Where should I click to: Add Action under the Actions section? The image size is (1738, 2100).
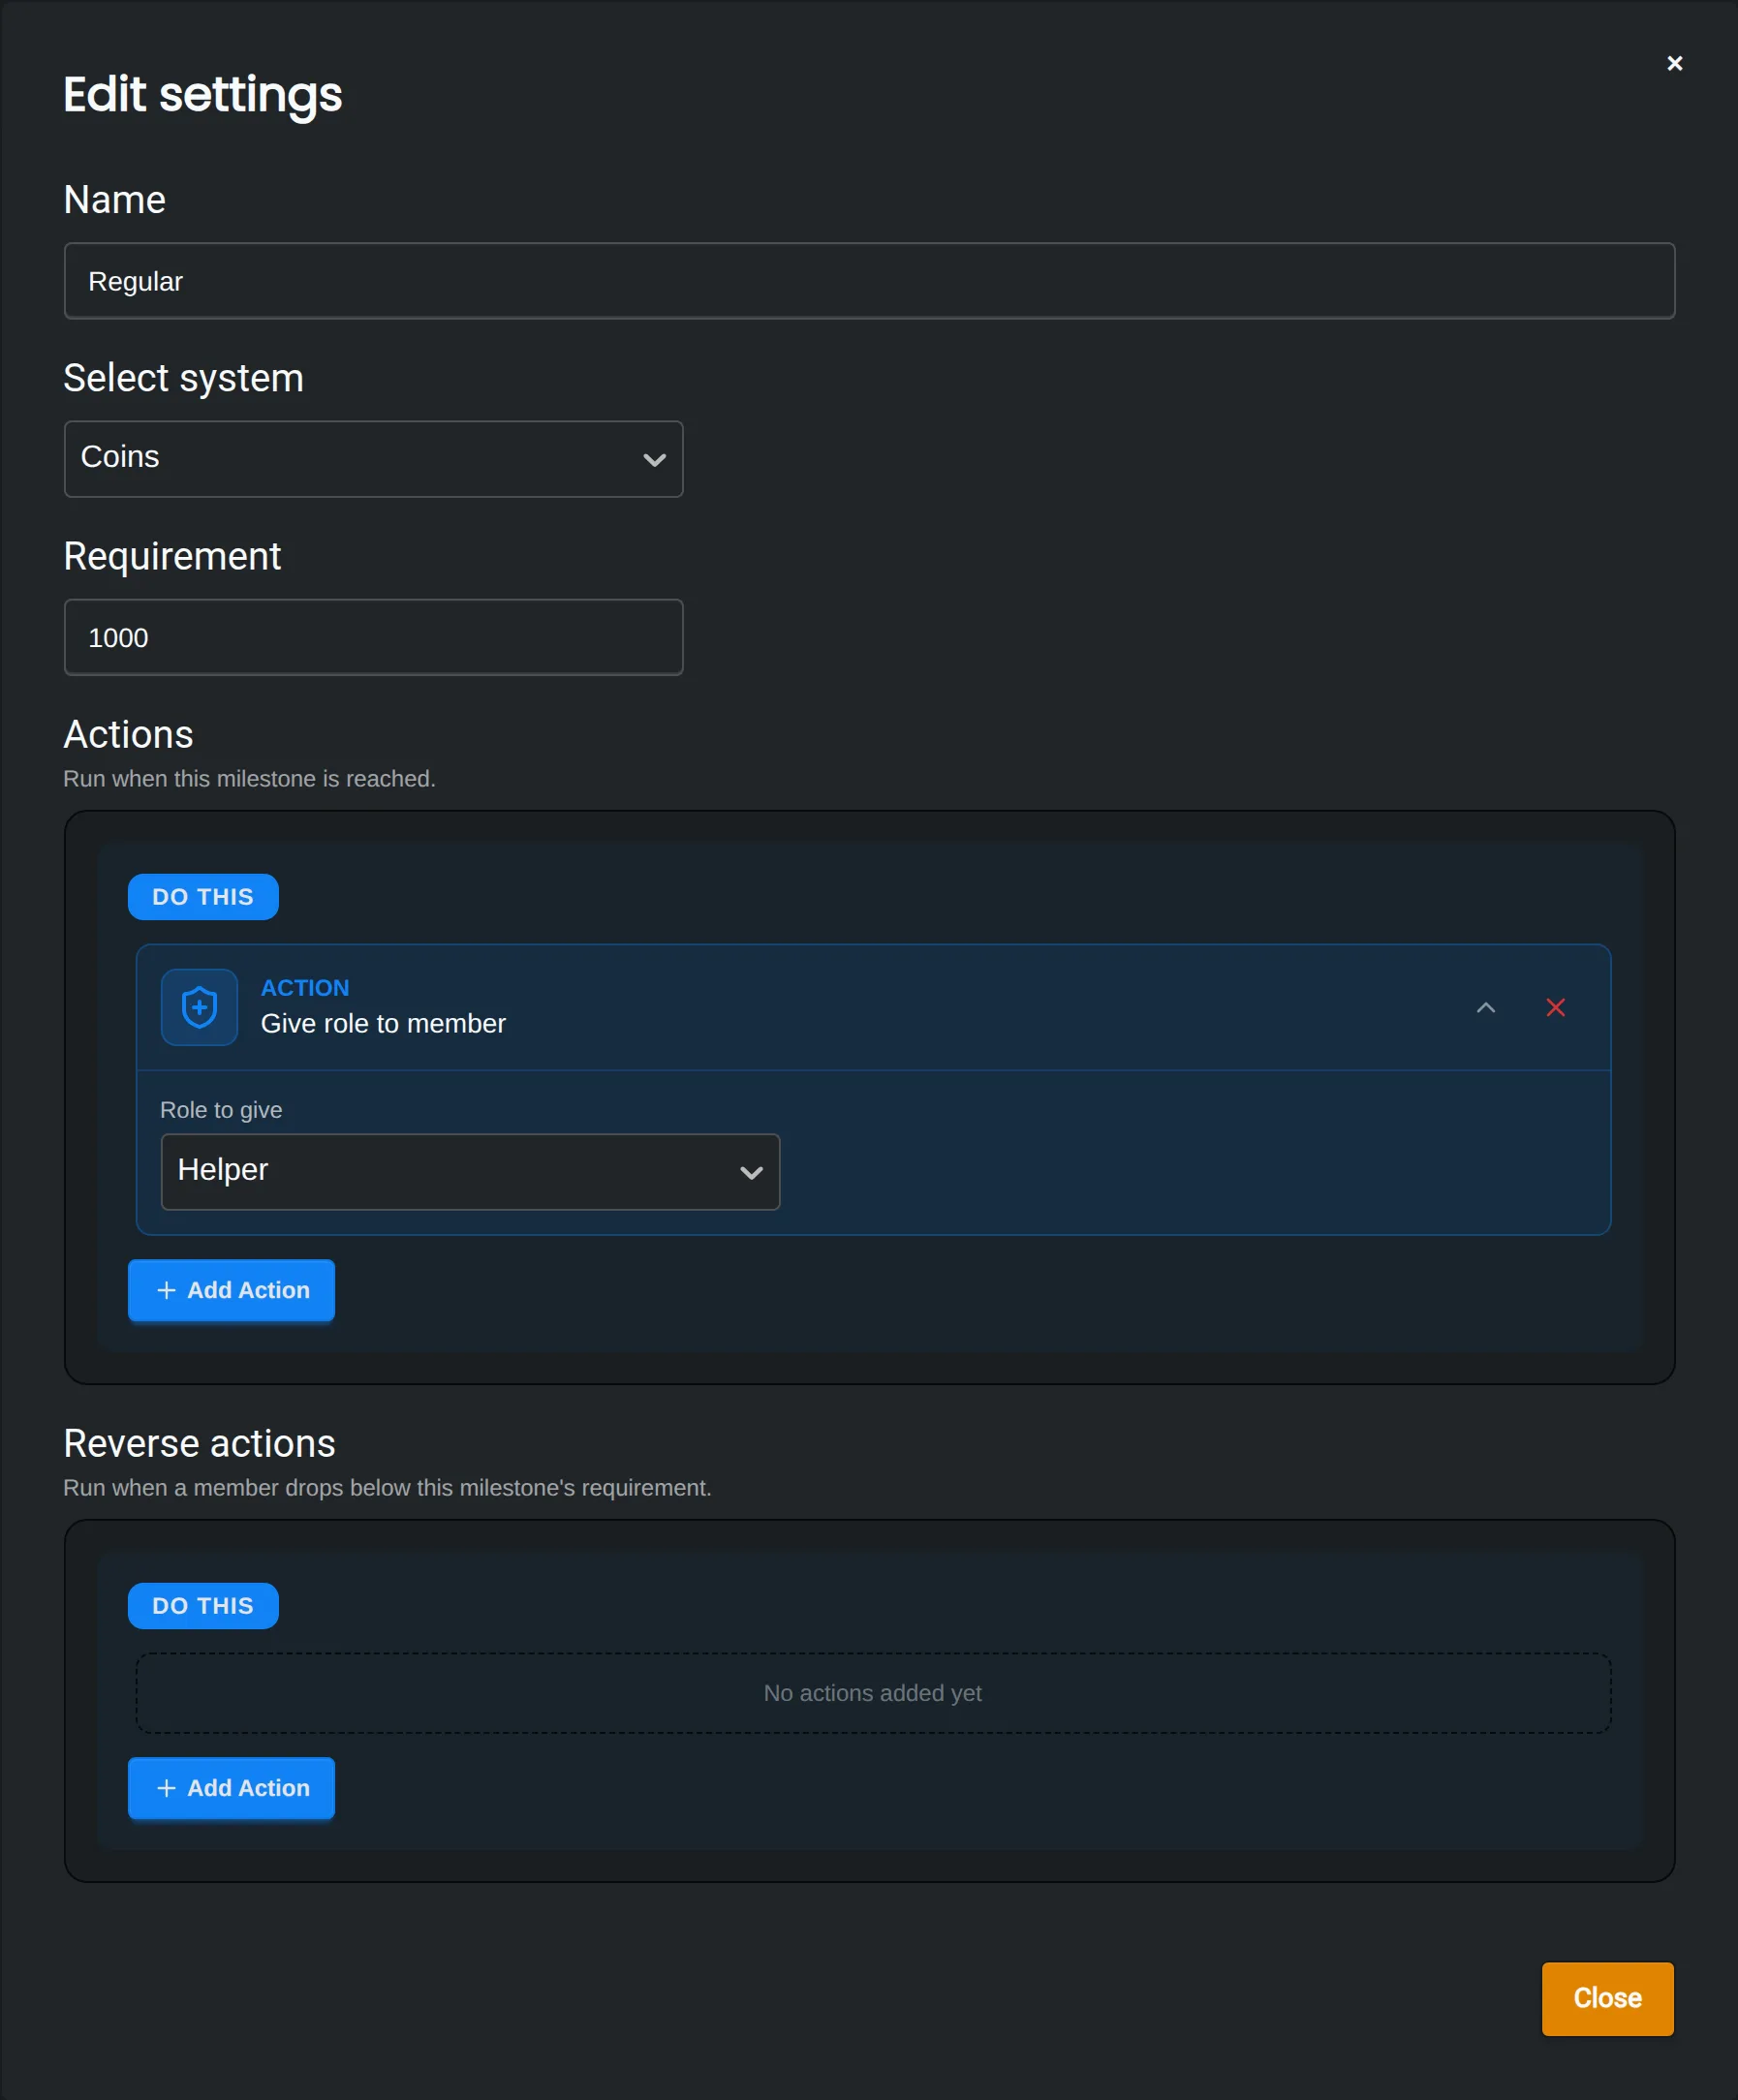(231, 1290)
